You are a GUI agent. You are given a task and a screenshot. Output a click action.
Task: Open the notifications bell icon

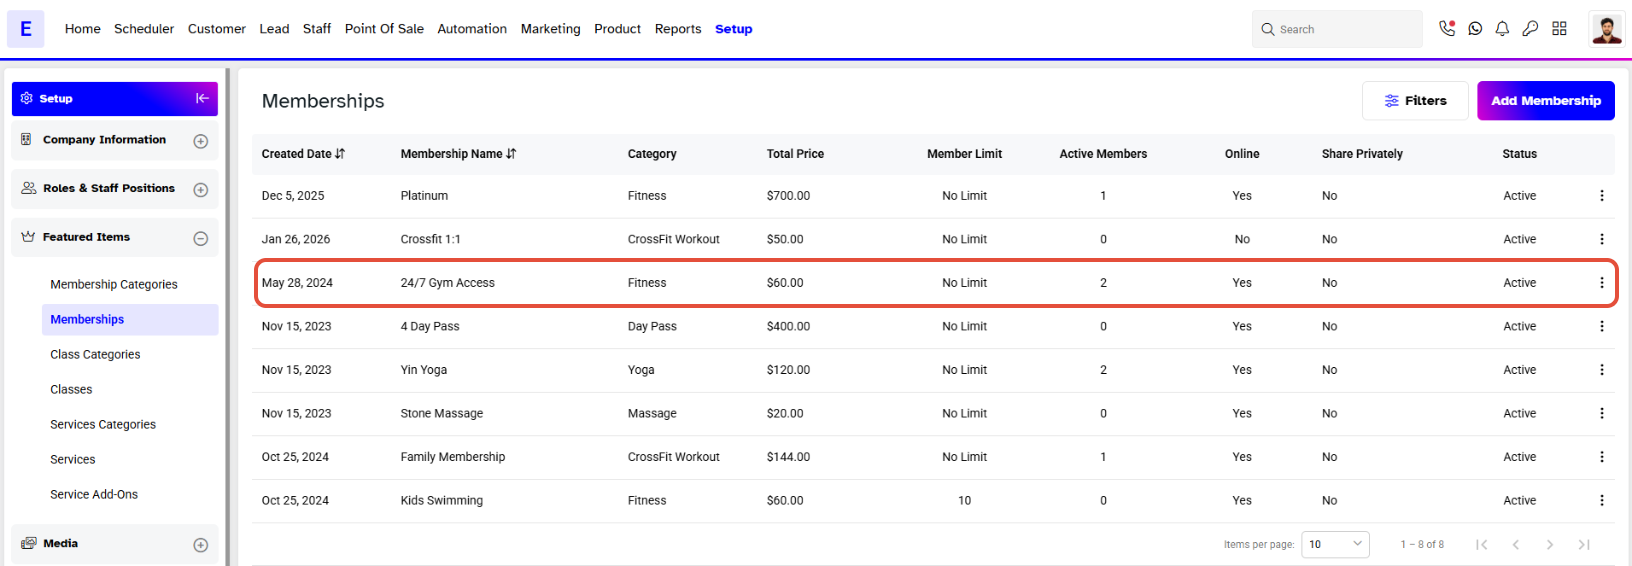tap(1502, 29)
